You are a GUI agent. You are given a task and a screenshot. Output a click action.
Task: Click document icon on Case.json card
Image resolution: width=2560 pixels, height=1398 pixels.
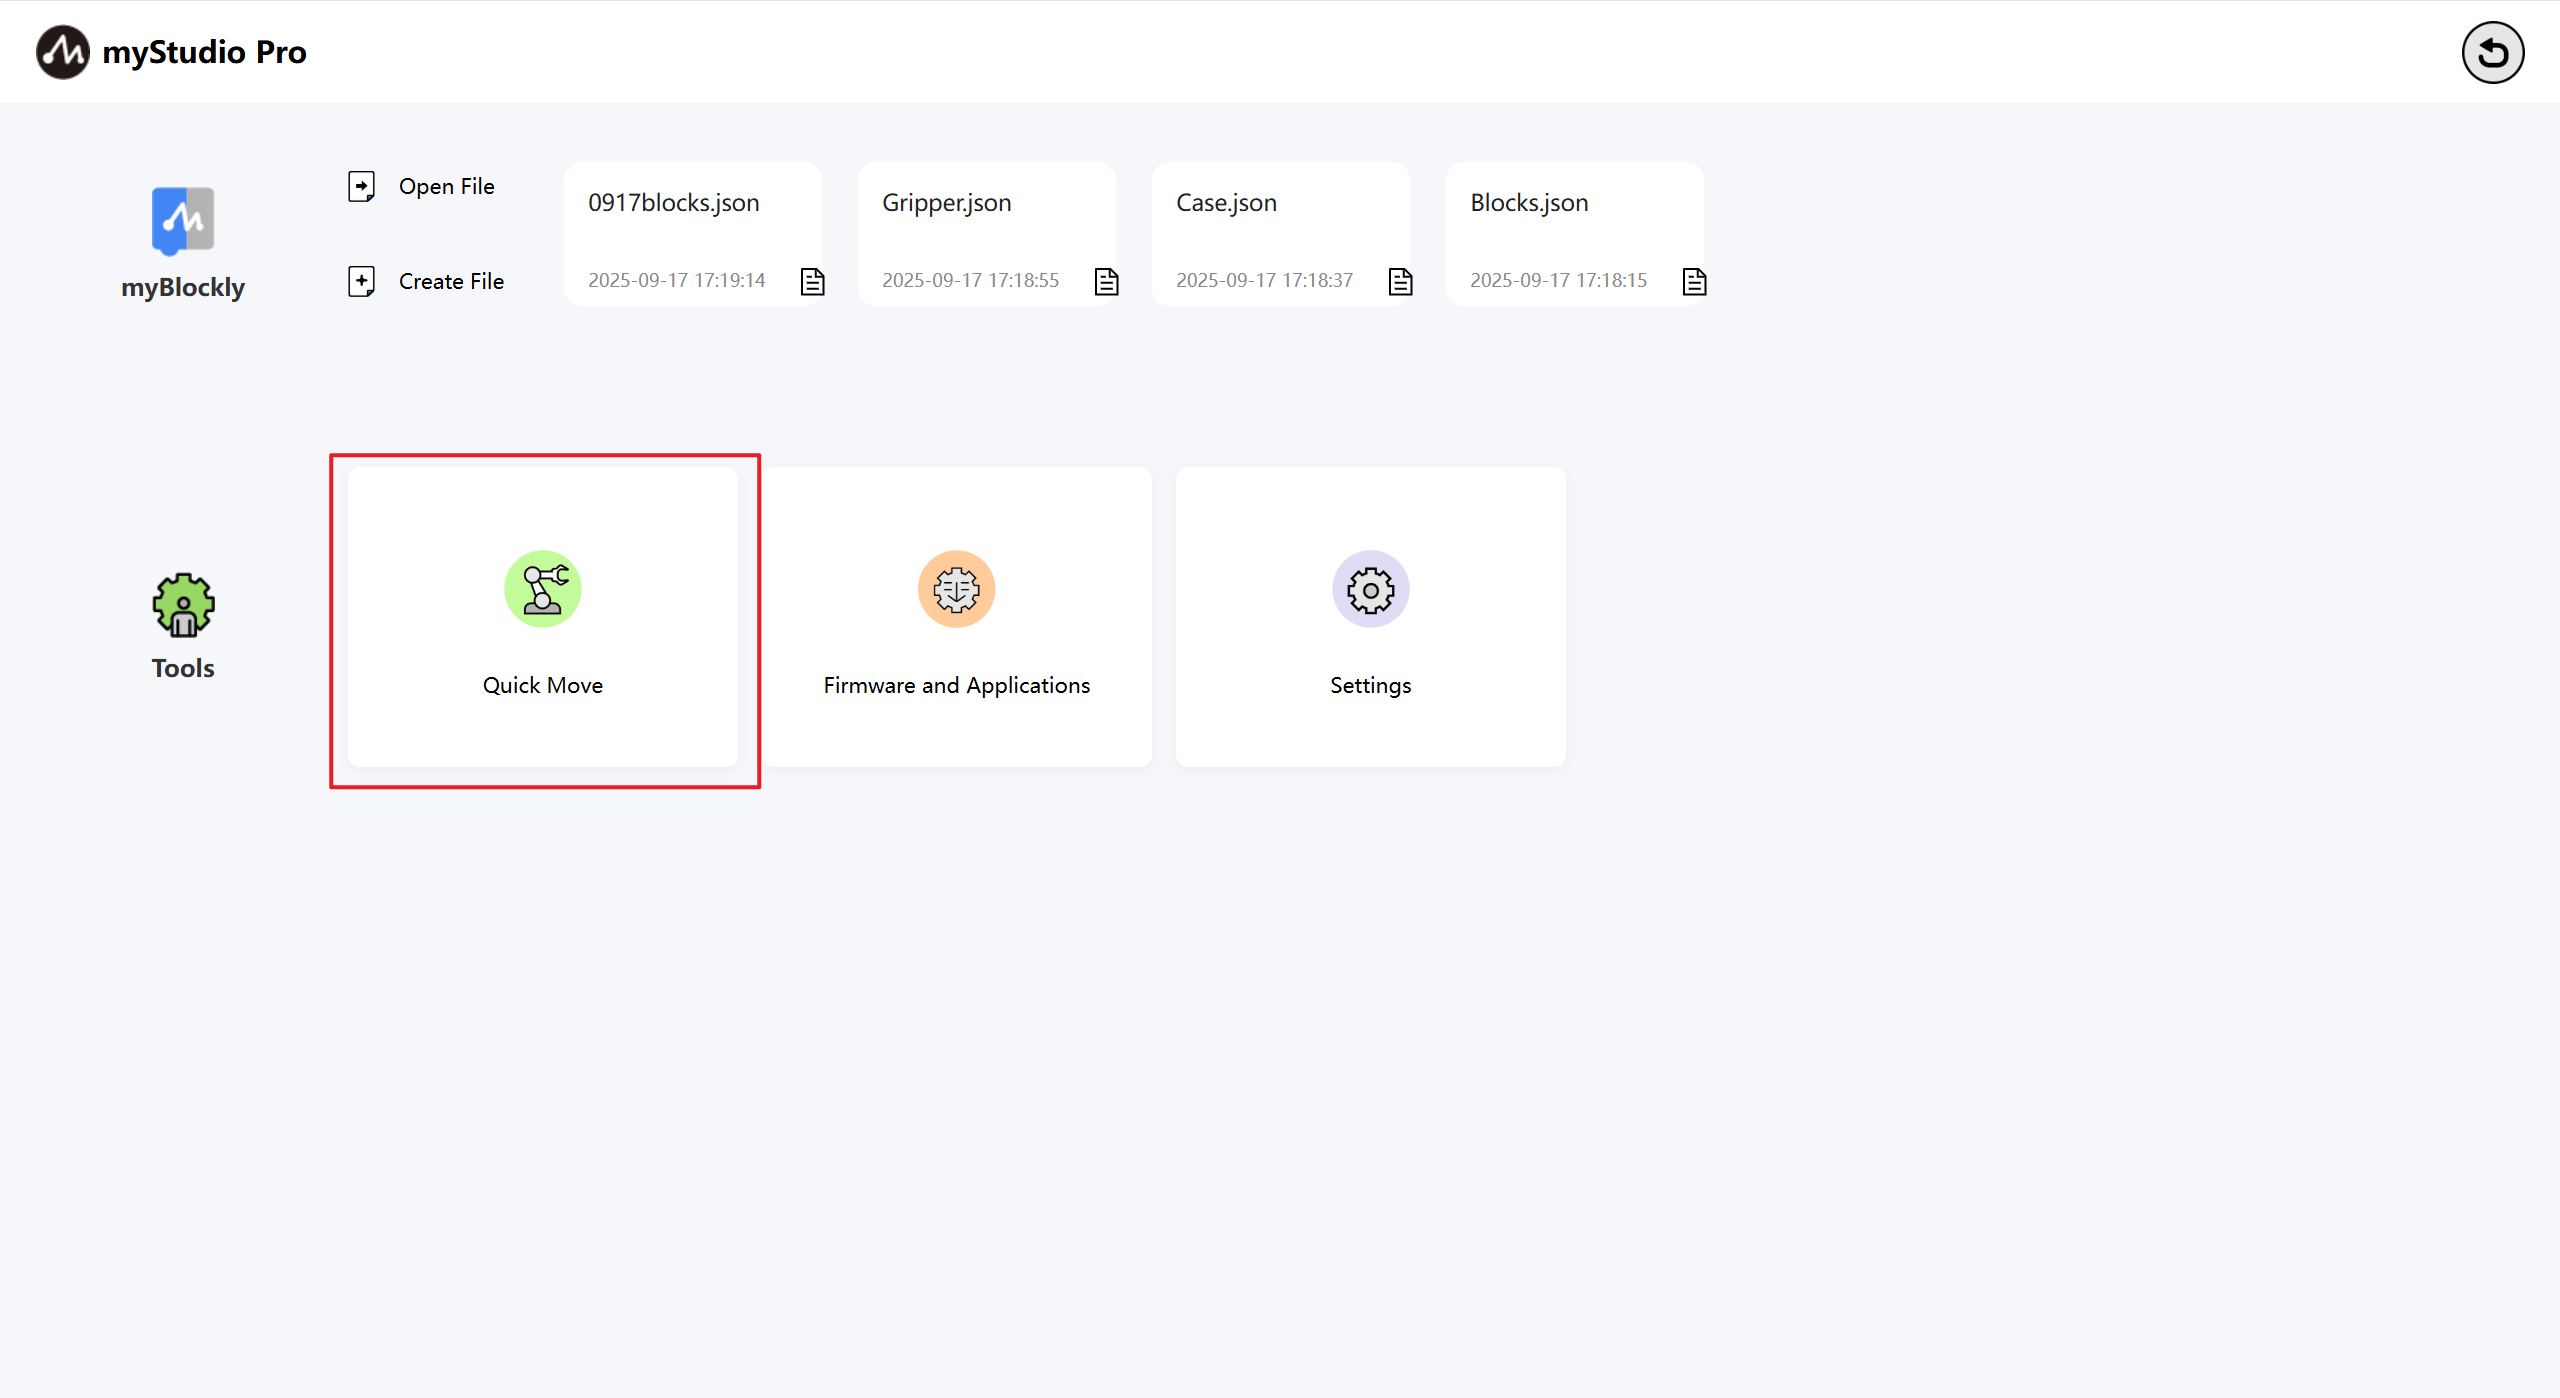coord(1400,282)
